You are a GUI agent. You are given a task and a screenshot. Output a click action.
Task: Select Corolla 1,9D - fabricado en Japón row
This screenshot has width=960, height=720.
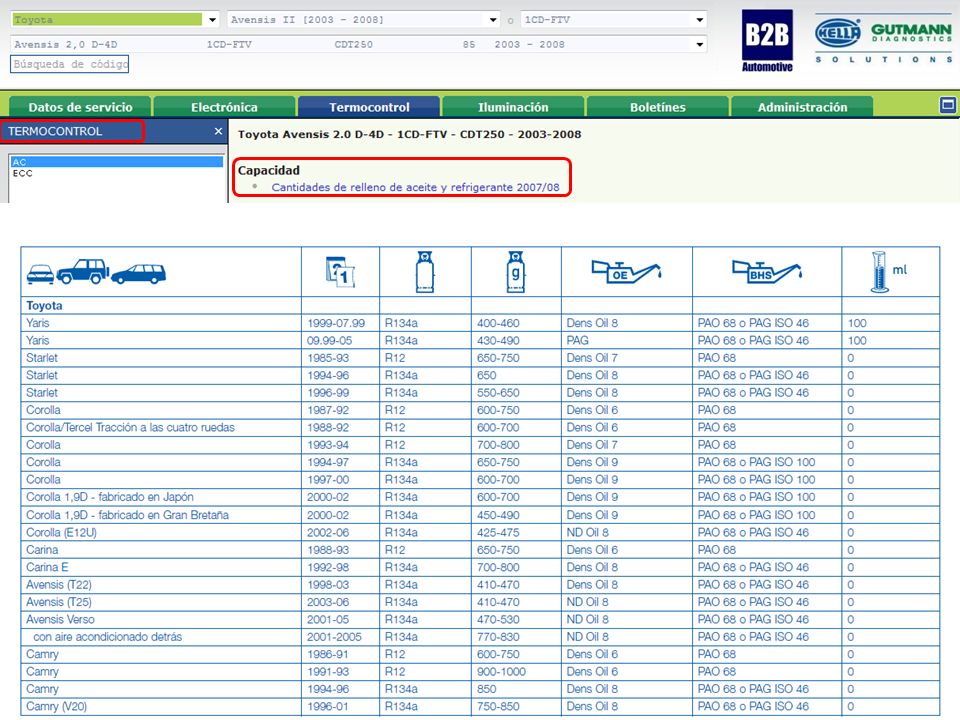tap(110, 497)
